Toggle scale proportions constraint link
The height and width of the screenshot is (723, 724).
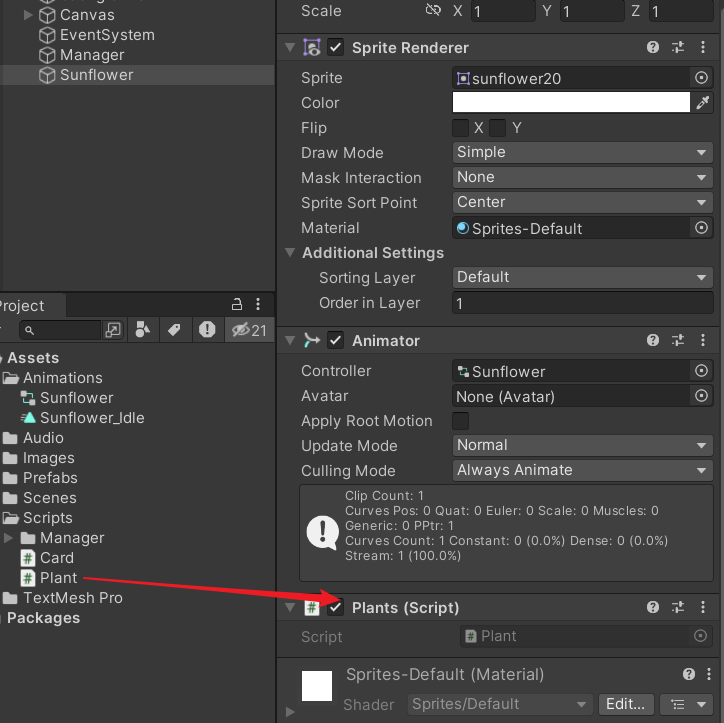pos(433,10)
